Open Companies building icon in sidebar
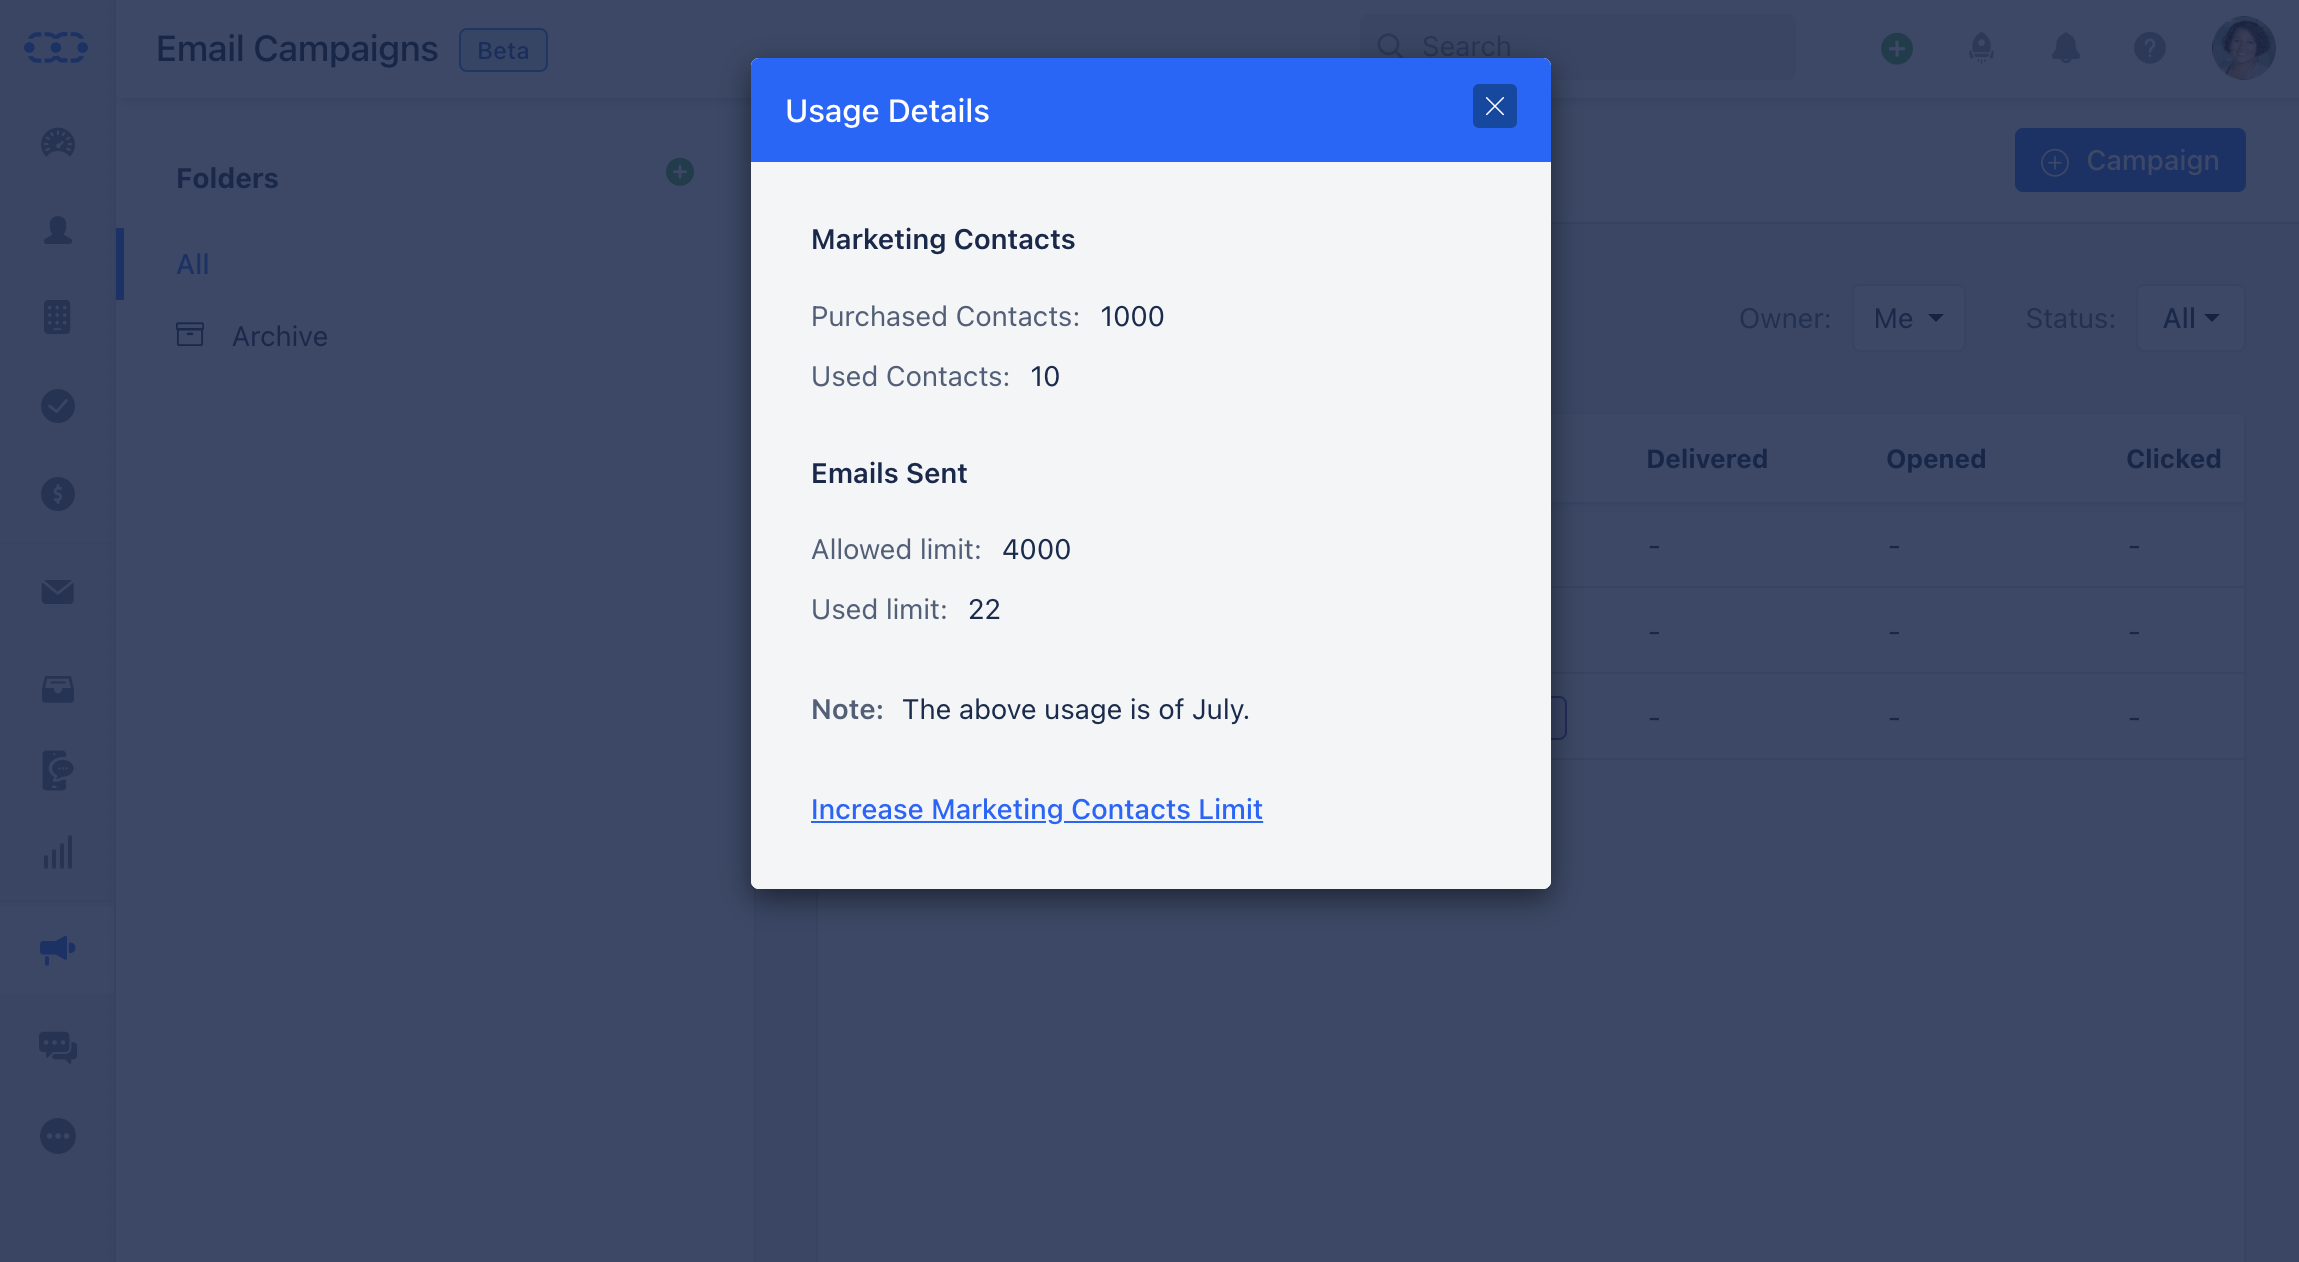This screenshot has width=2299, height=1262. [57, 317]
